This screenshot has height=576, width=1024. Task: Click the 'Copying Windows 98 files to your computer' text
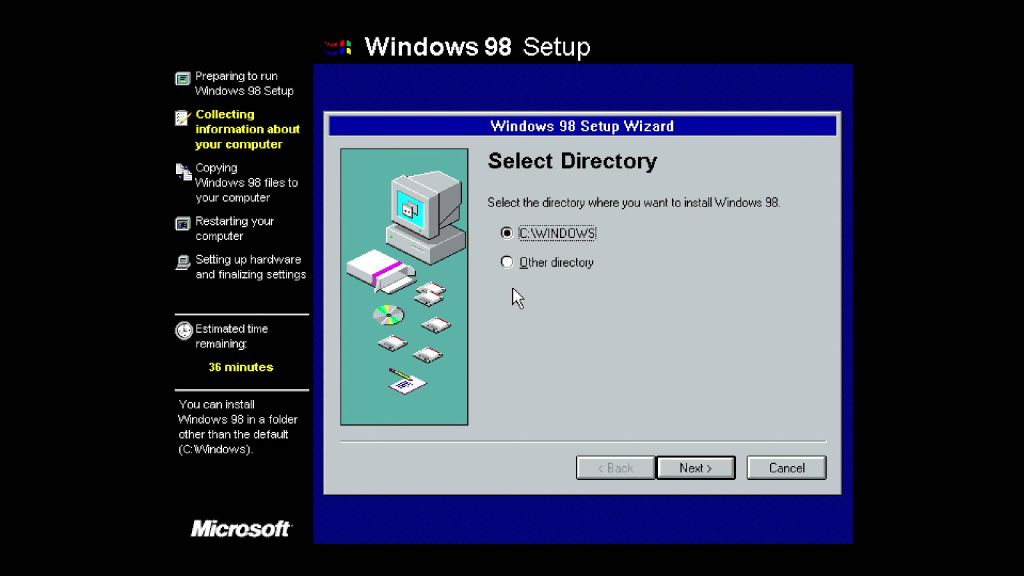coord(246,183)
